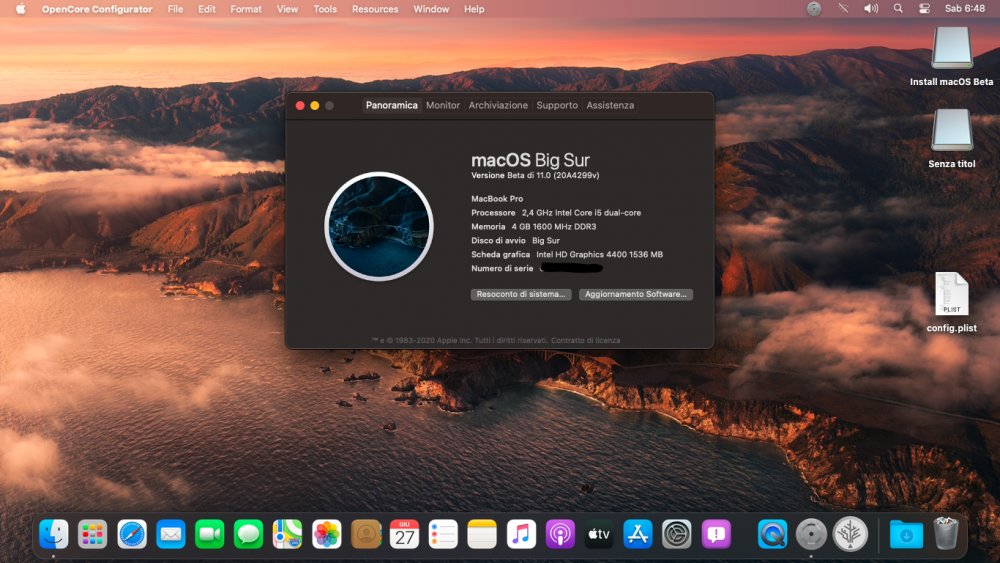The width and height of the screenshot is (1000, 563).
Task: Open Apple TV app in dock
Action: click(599, 534)
